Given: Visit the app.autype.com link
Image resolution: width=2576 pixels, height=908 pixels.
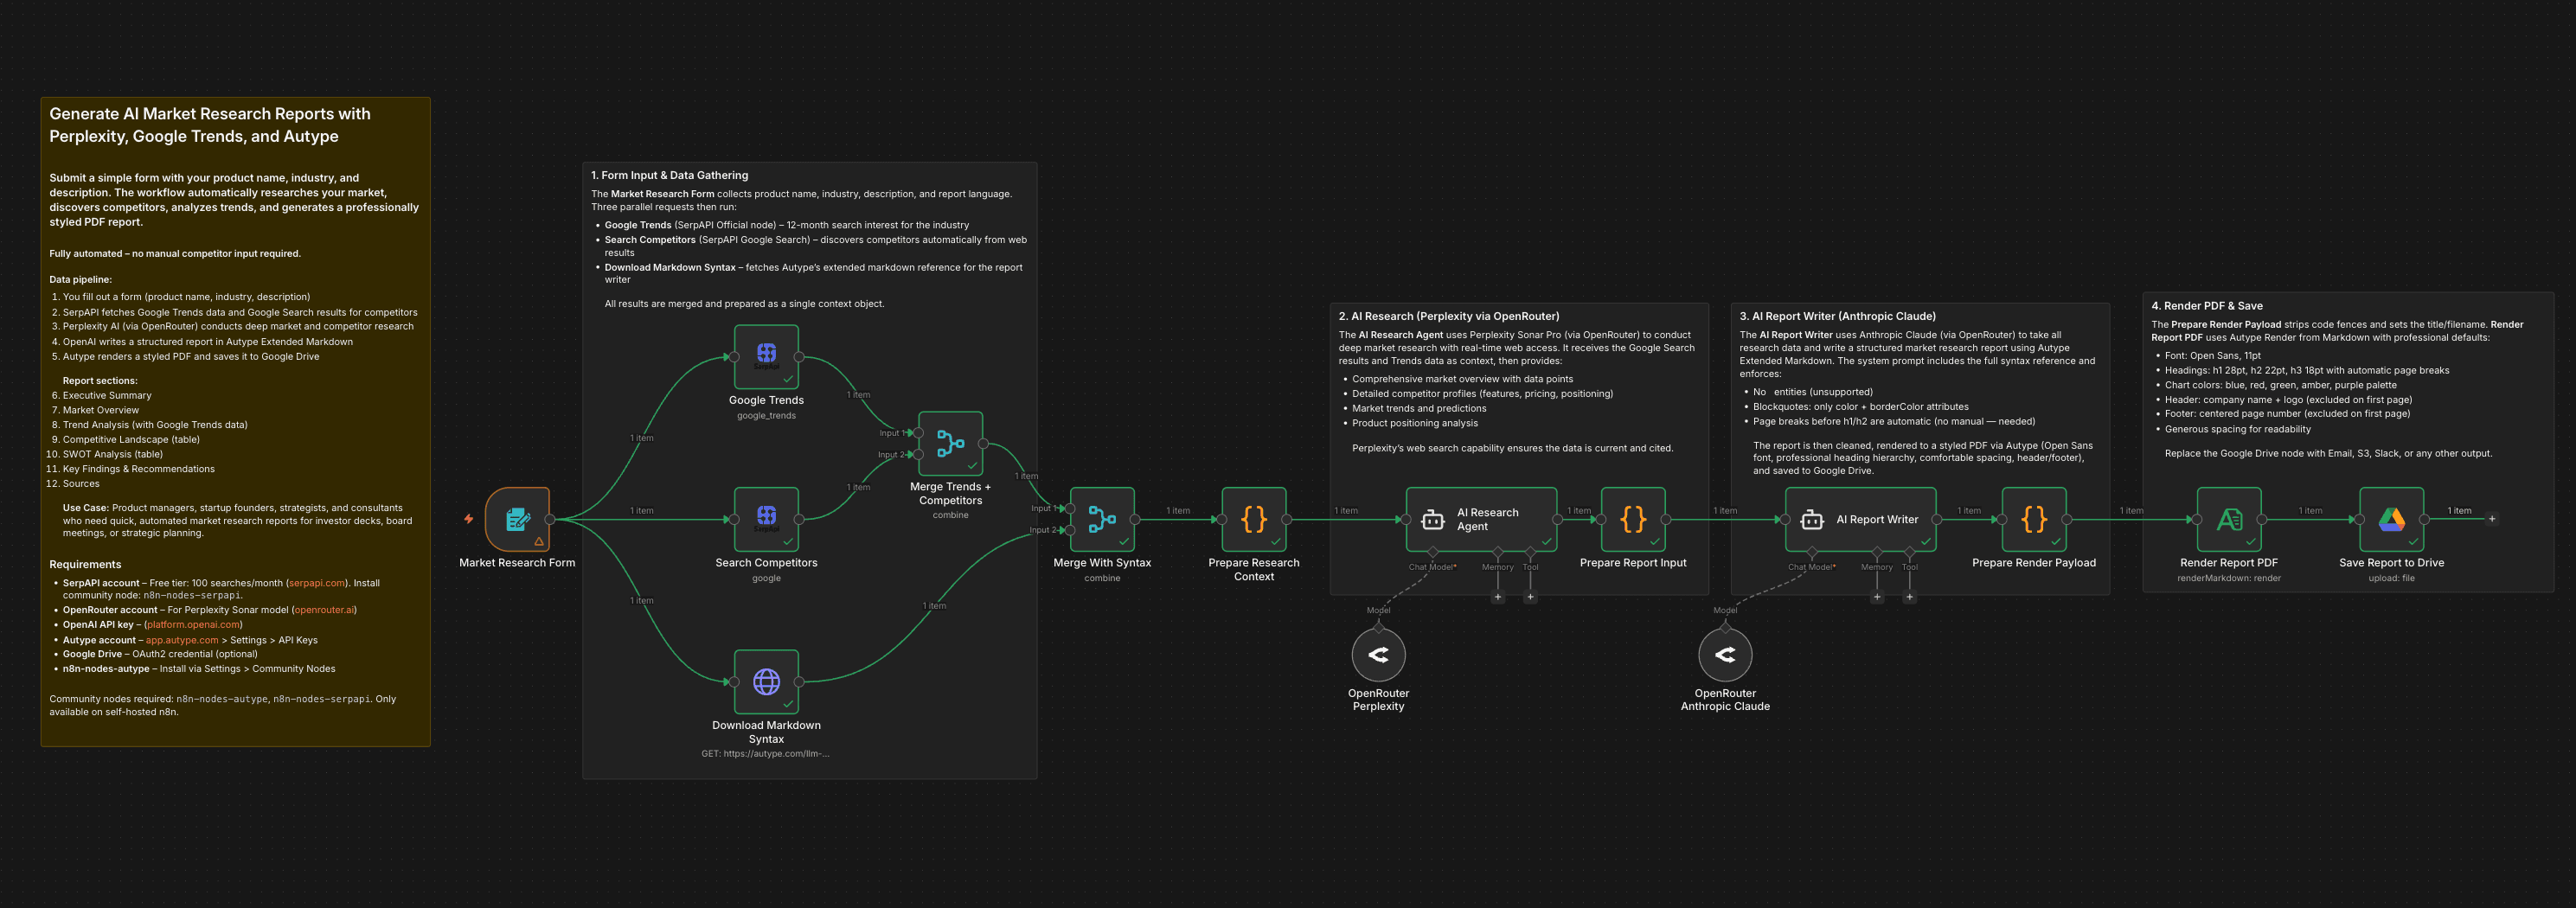Looking at the screenshot, I should click(182, 639).
